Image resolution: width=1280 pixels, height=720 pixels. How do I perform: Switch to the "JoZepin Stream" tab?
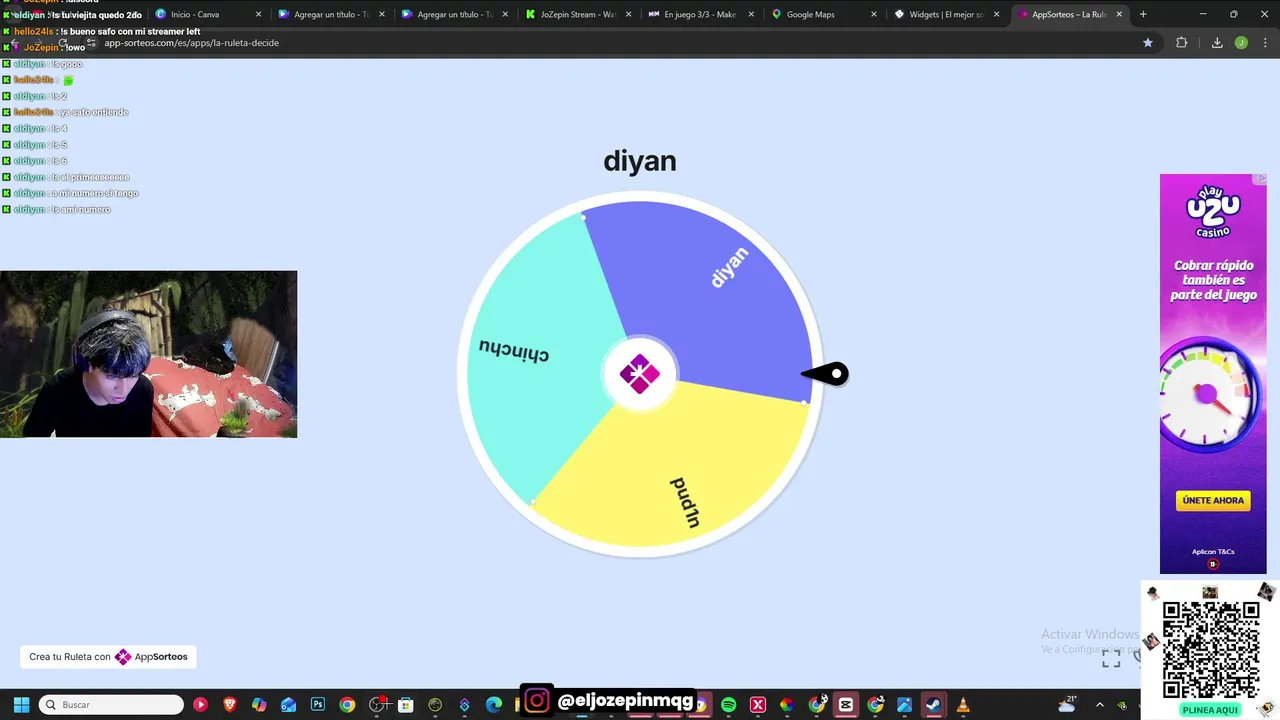[x=578, y=14]
